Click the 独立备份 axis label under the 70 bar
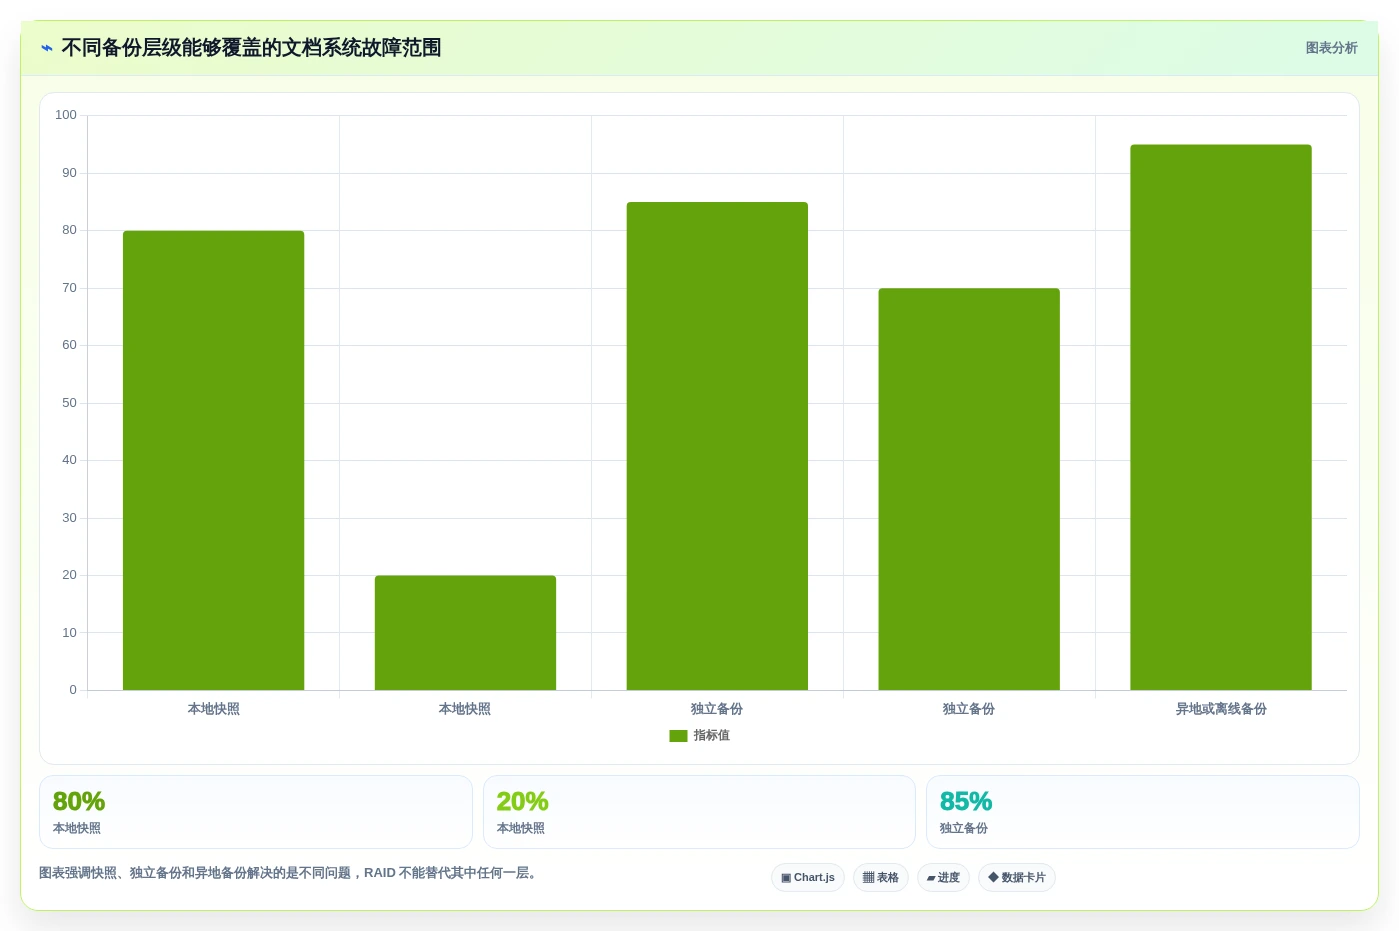This screenshot has height=931, width=1399. pos(969,709)
